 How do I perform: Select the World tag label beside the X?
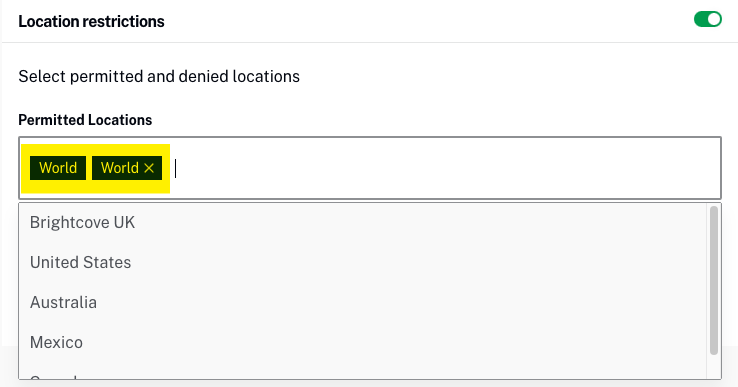120,168
